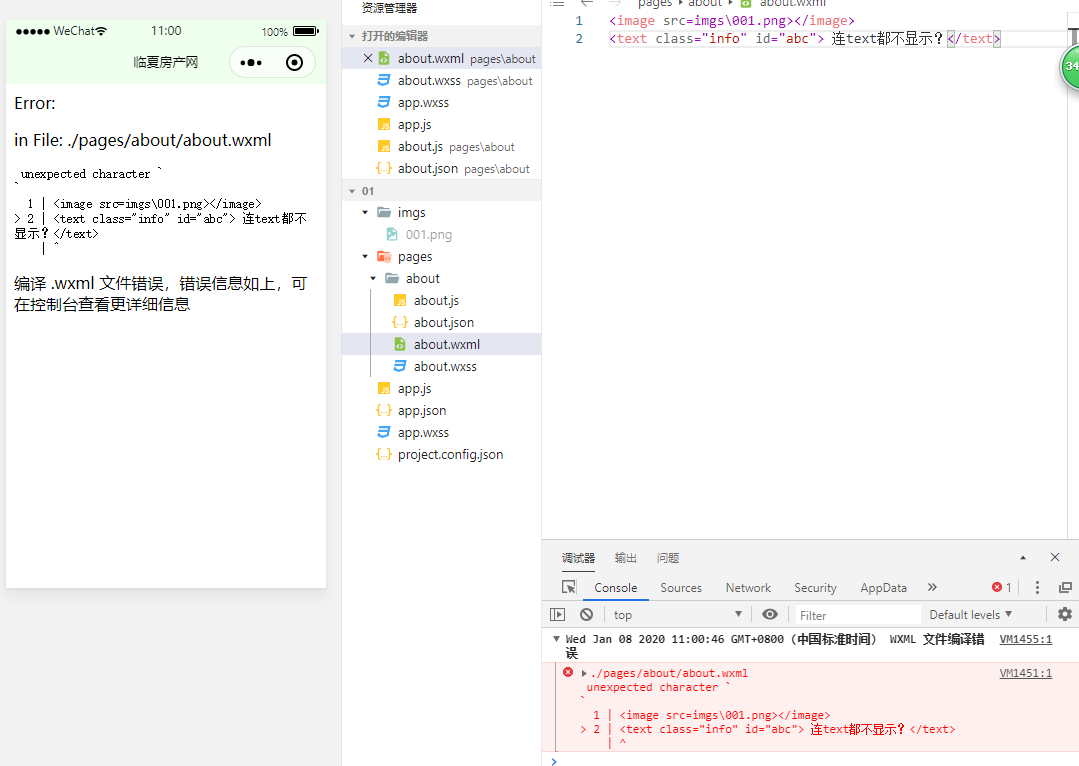Viewport: 1079px width, 766px height.
Task: Open app.wxss in the open editors list
Action: (x=441, y=103)
